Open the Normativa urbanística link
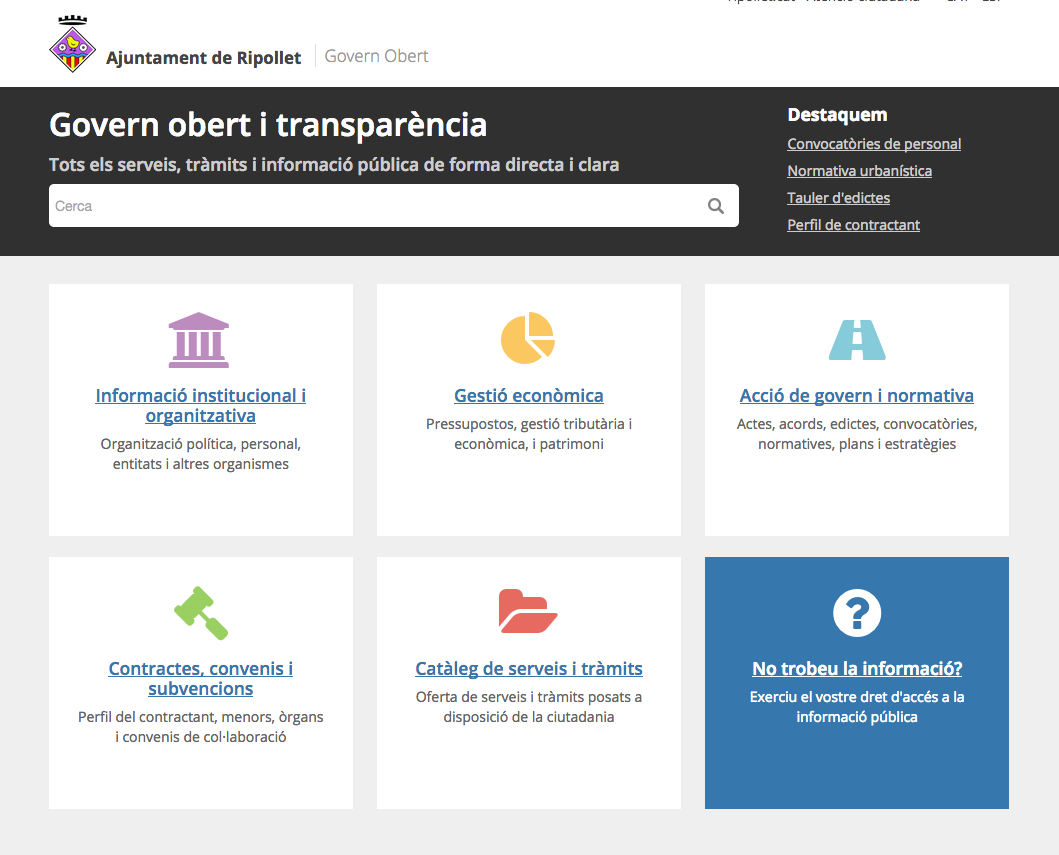Viewport: 1059px width, 855px height. (x=859, y=171)
